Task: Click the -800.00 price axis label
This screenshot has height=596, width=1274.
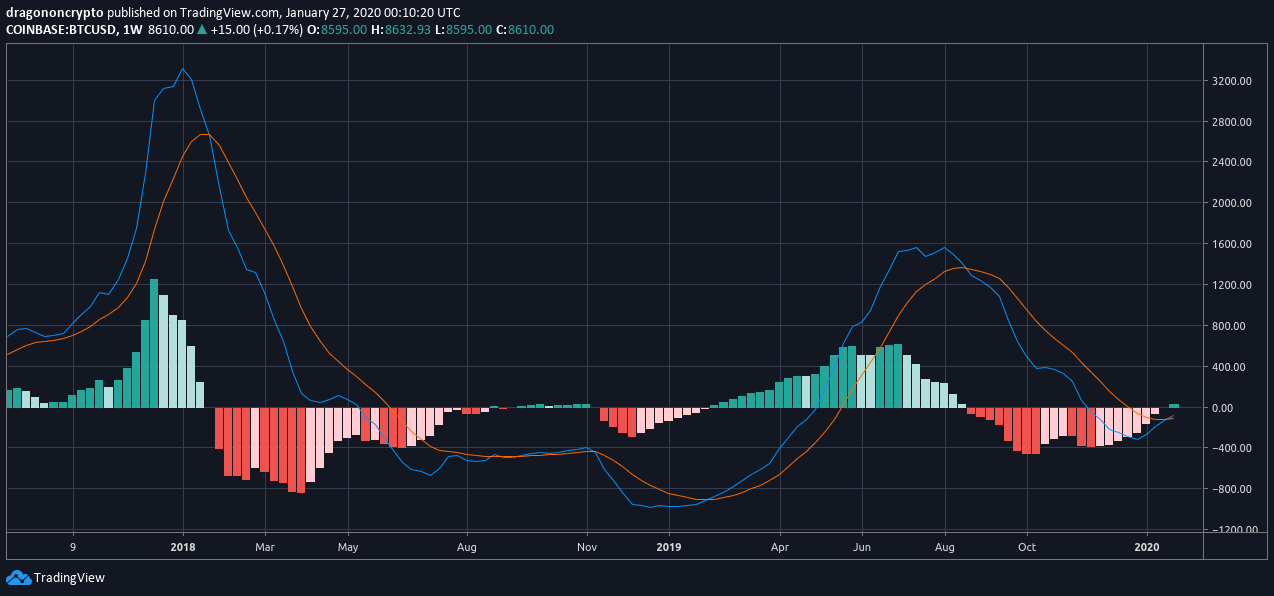Action: coord(1231,489)
